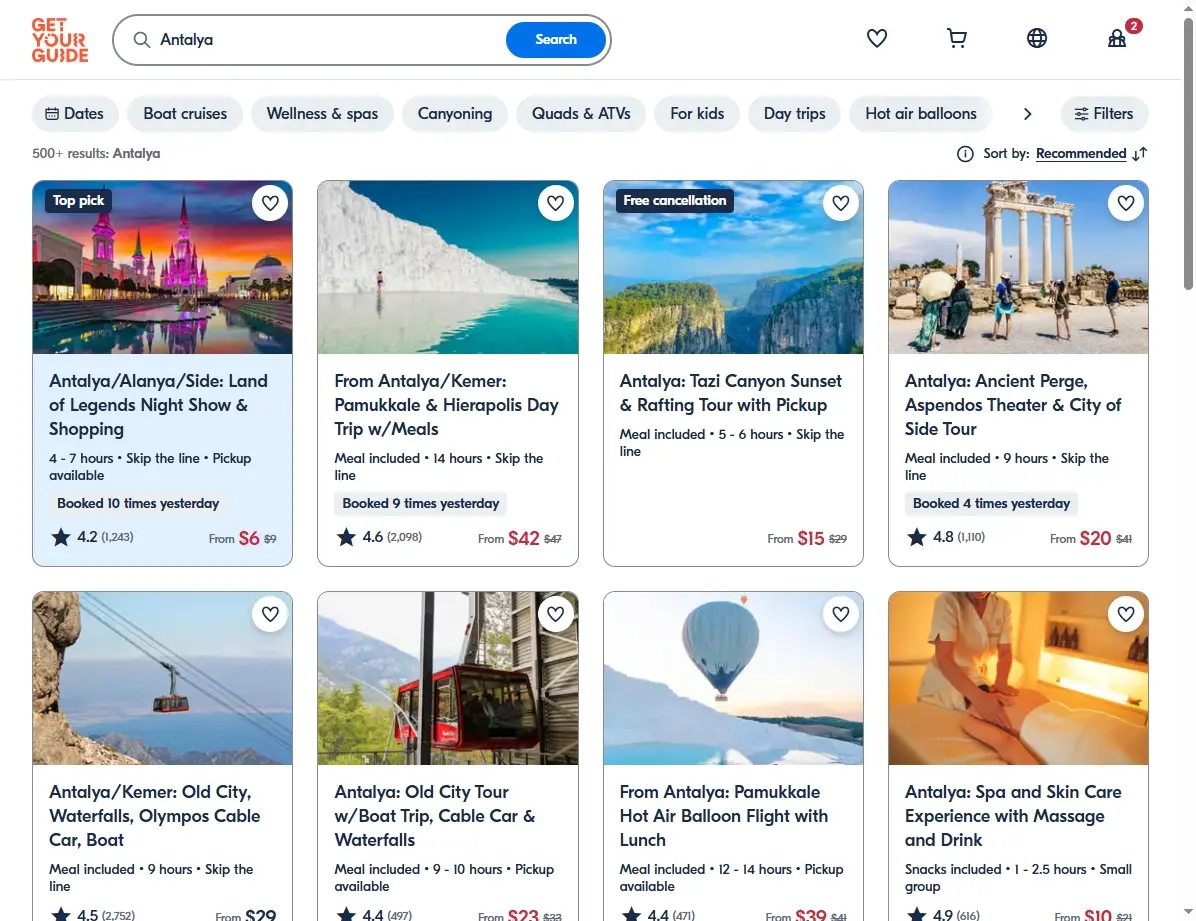Click the From $15 price
Screen dimensions: 1196x921
pyautogui.click(x=807, y=539)
